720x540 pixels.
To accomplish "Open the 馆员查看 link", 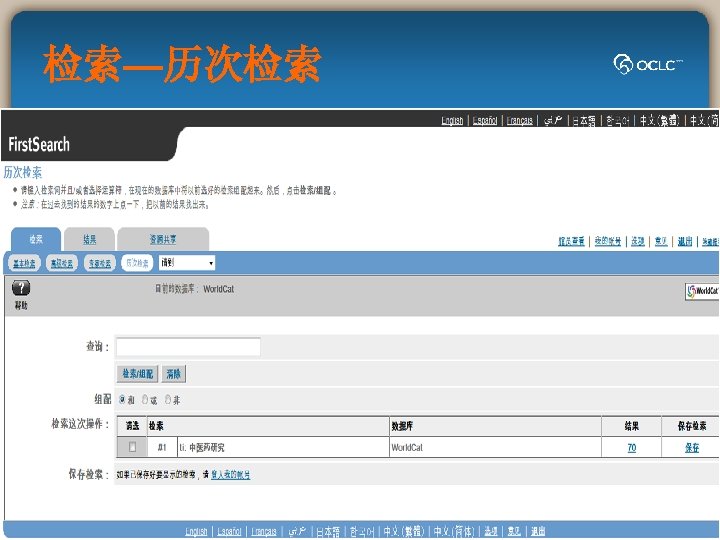I will (571, 241).
